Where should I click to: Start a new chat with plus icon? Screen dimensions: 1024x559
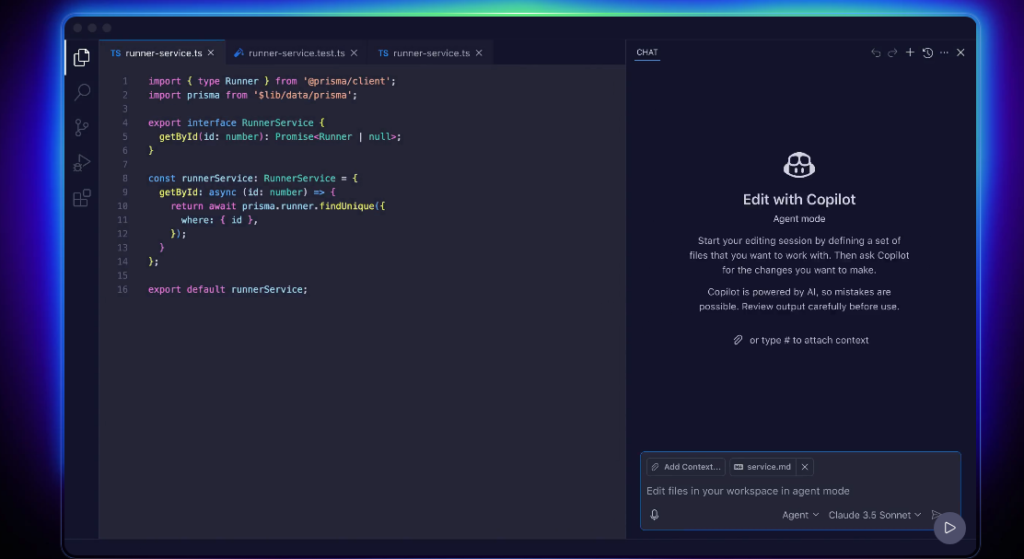click(x=910, y=52)
